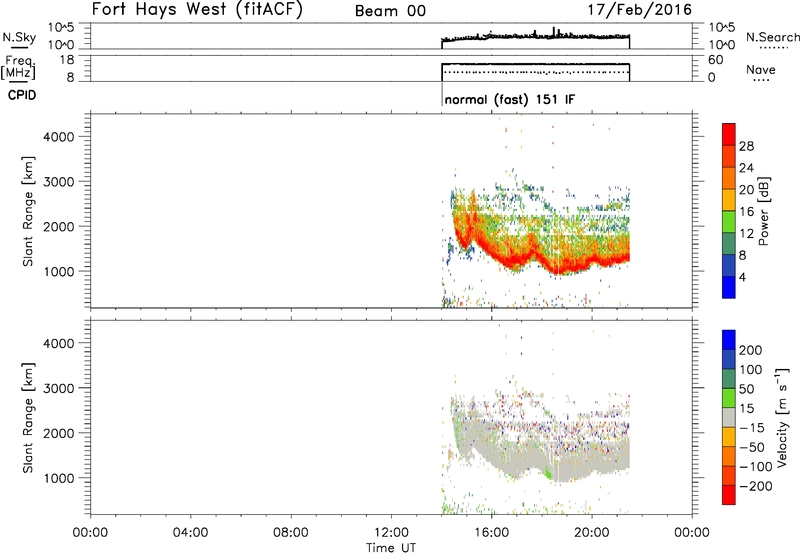The image size is (800, 554).
Task: Click the red swatch of the power colorbar
Action: (x=729, y=134)
